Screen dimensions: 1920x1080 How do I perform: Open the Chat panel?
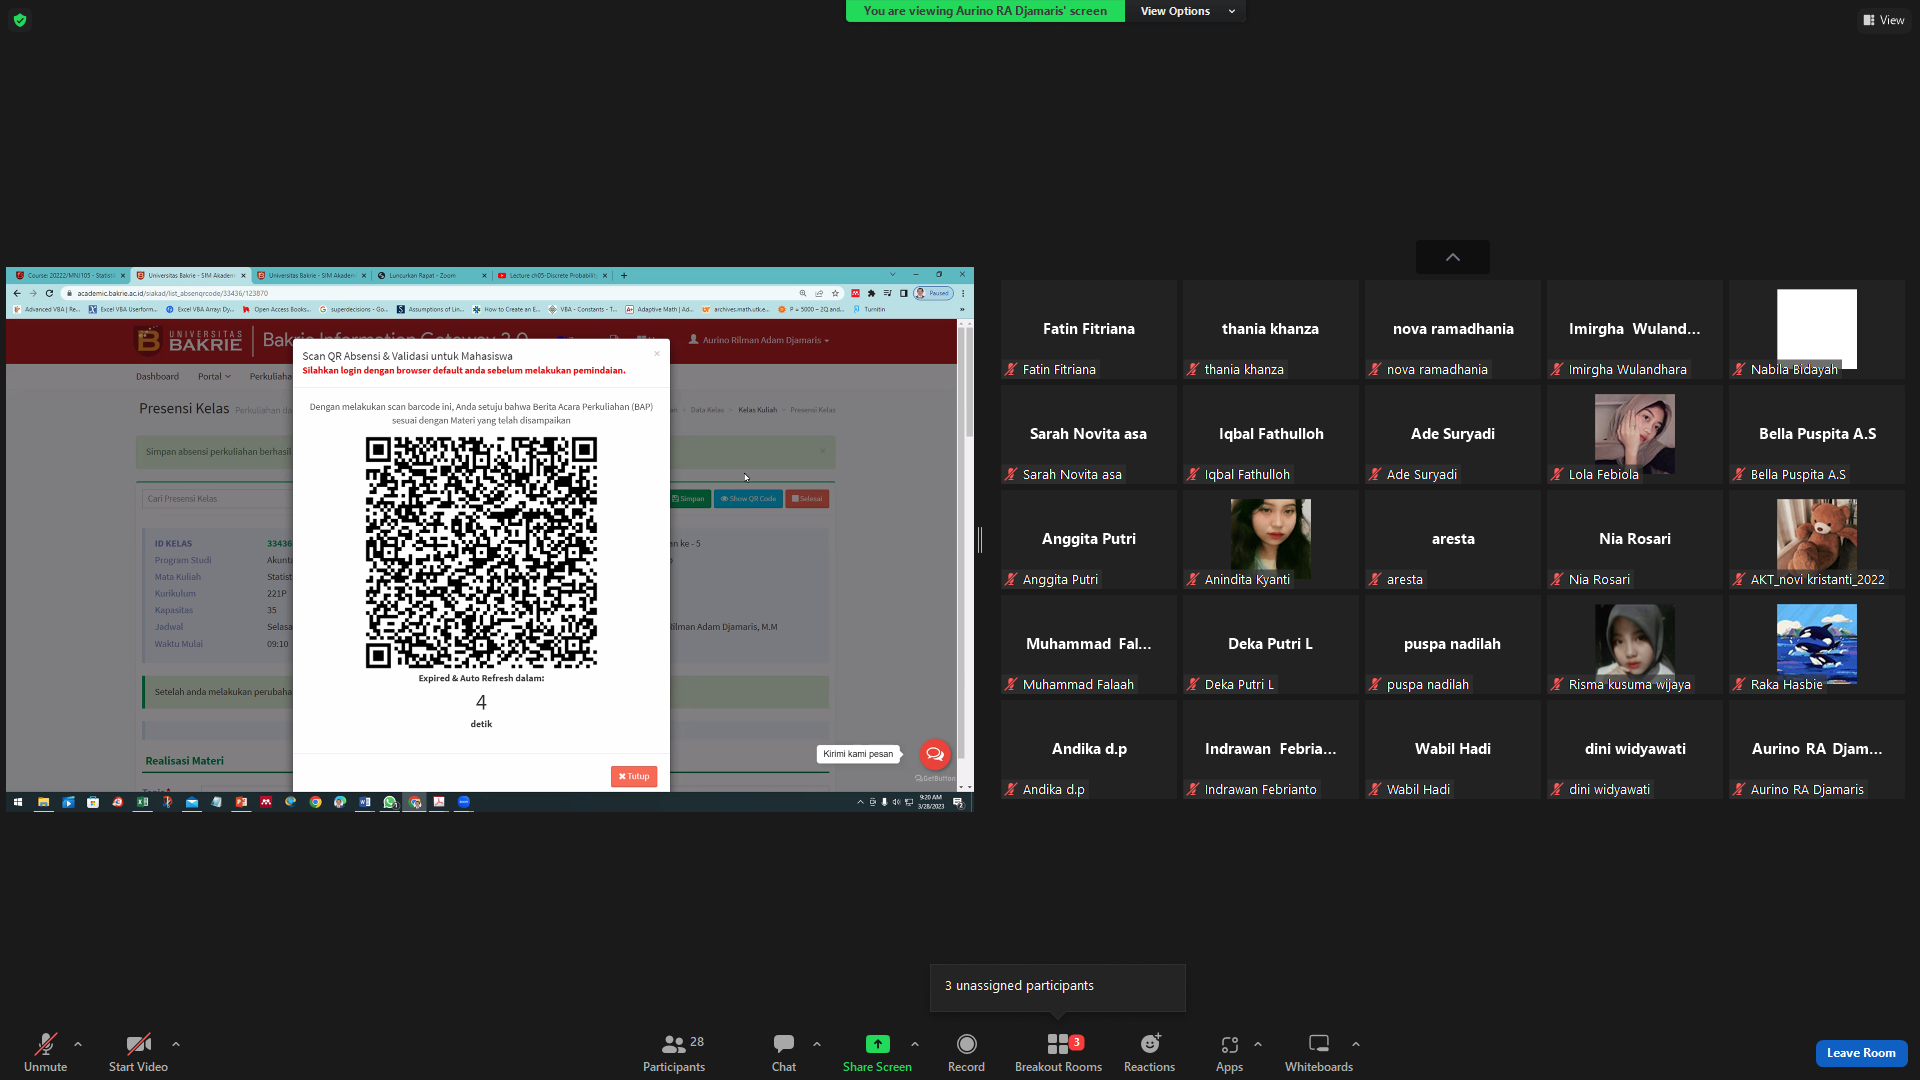coord(784,1053)
